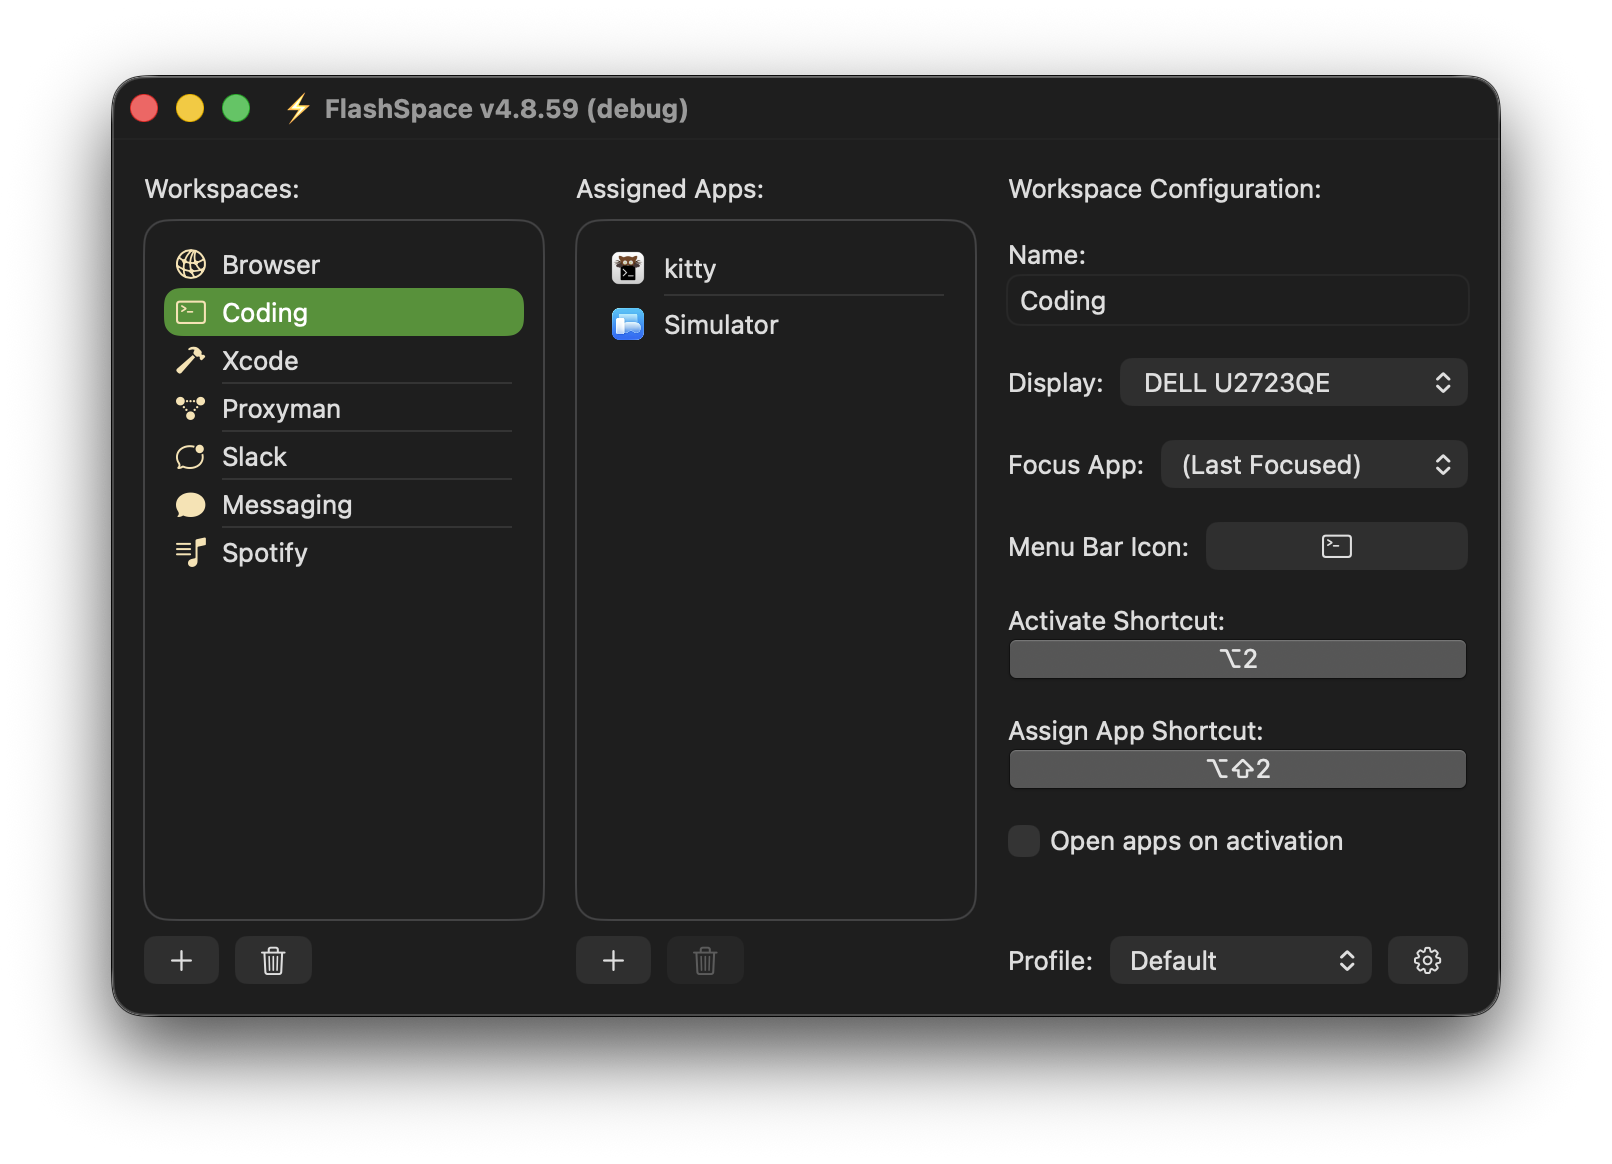Delete the selected assigned app
The width and height of the screenshot is (1612, 1164).
(704, 959)
